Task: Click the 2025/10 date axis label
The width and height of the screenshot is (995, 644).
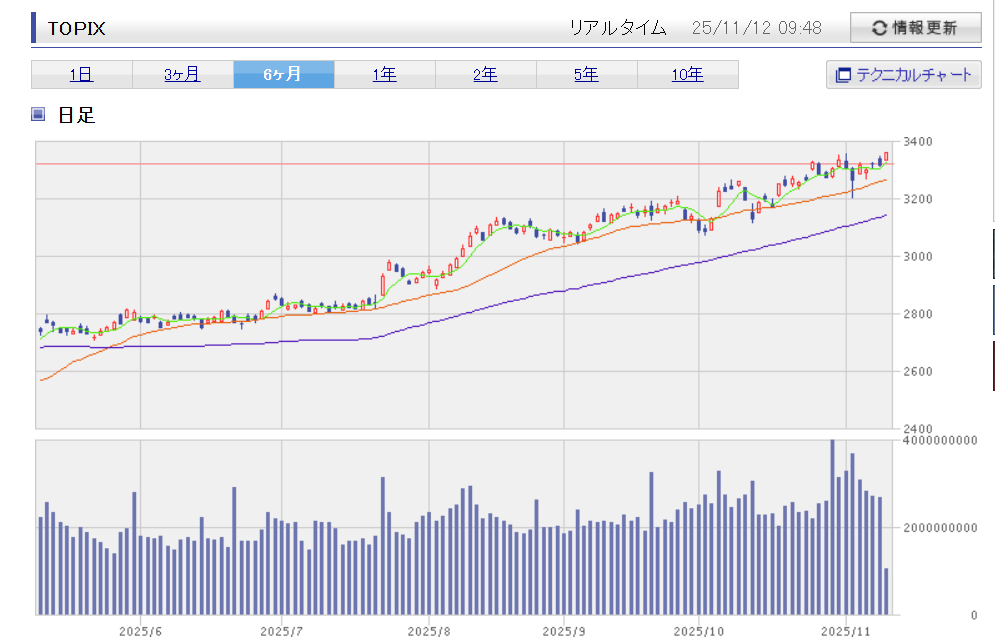Action: click(x=699, y=631)
